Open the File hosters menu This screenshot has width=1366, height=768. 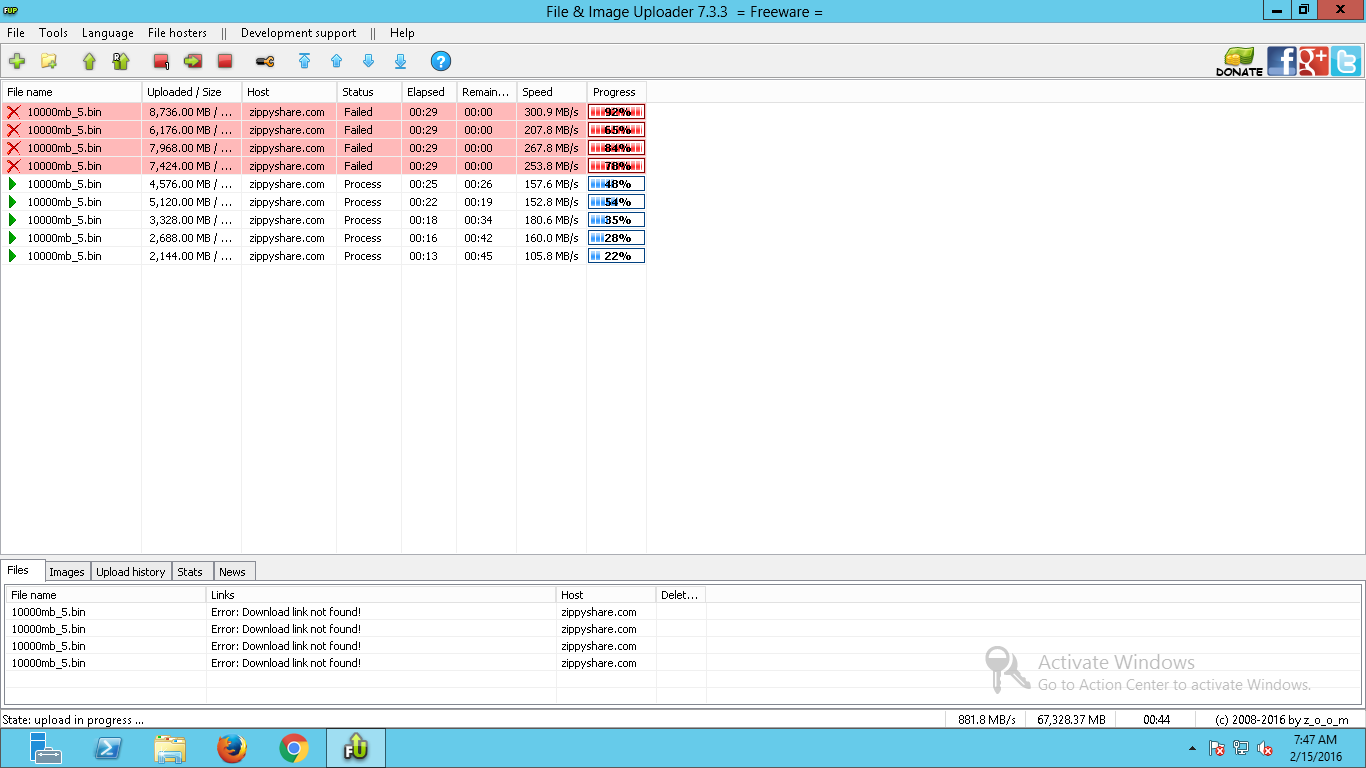[177, 33]
